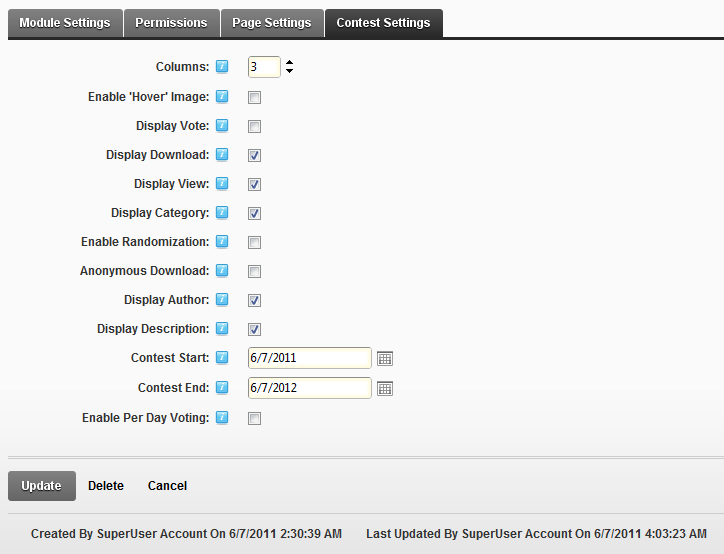Click the help icon for Enable Randomization
Image resolution: width=724 pixels, height=554 pixels.
[x=222, y=242]
